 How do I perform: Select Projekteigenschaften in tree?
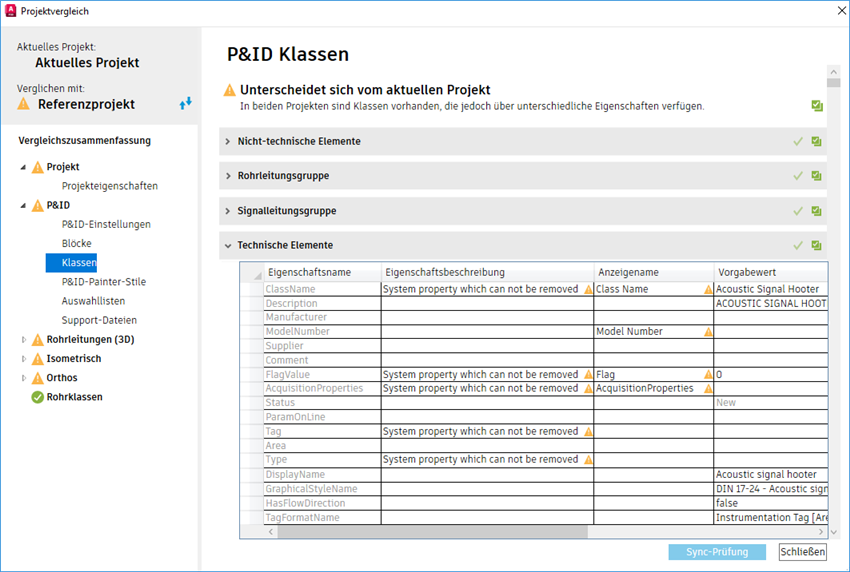tap(110, 186)
